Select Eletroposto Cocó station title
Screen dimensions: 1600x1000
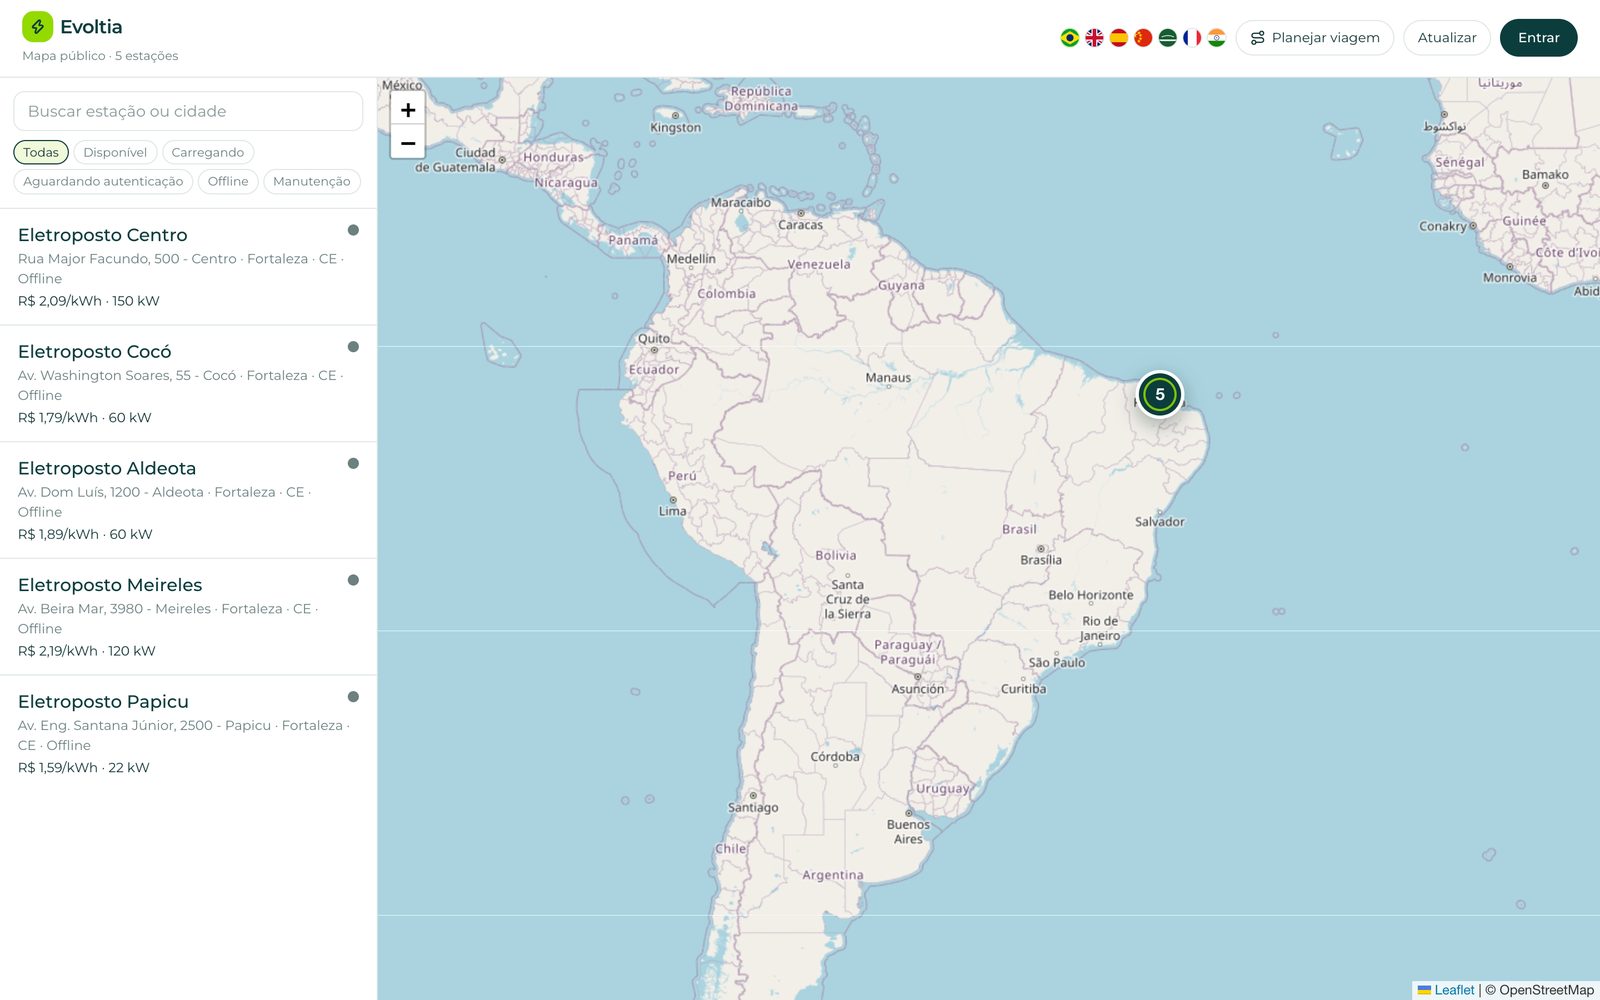coord(95,352)
